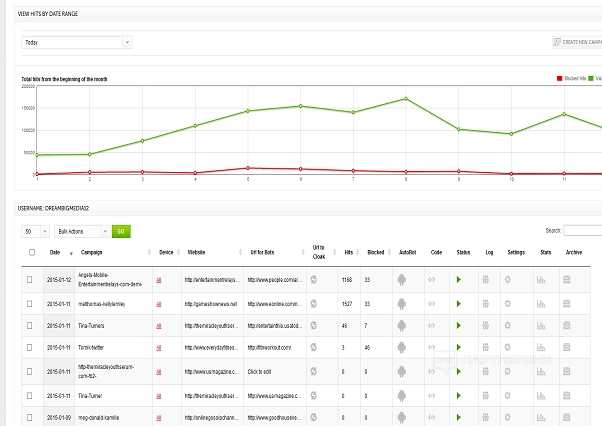Click Url to Cloak icon for Tina-Turners

click(313, 326)
